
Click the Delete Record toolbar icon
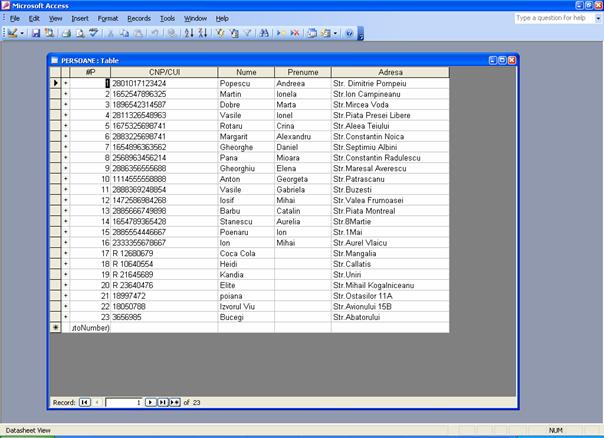(295, 33)
